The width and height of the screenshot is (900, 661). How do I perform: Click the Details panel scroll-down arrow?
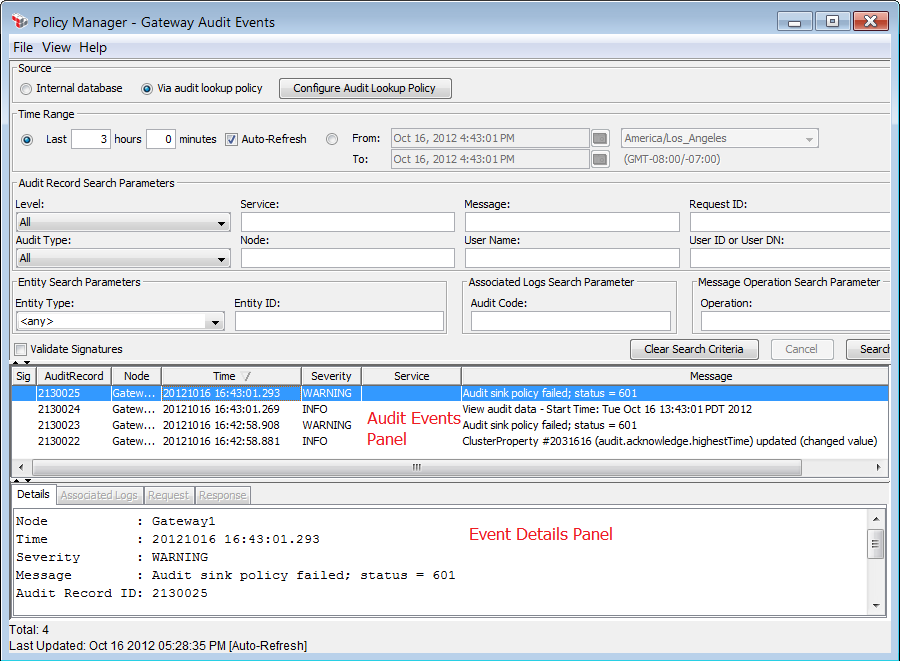(x=877, y=605)
